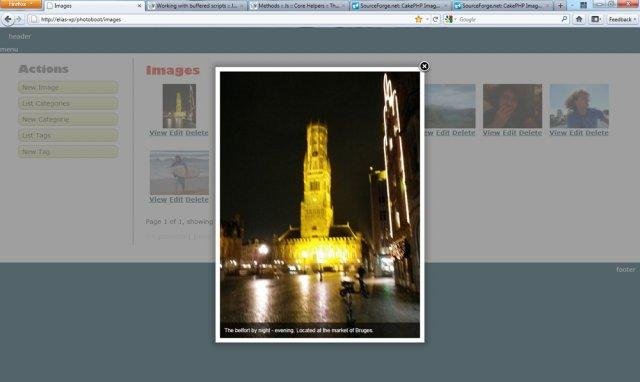The image size is (640, 382).
Task: Click the 'Images' page heading
Action: (173, 70)
